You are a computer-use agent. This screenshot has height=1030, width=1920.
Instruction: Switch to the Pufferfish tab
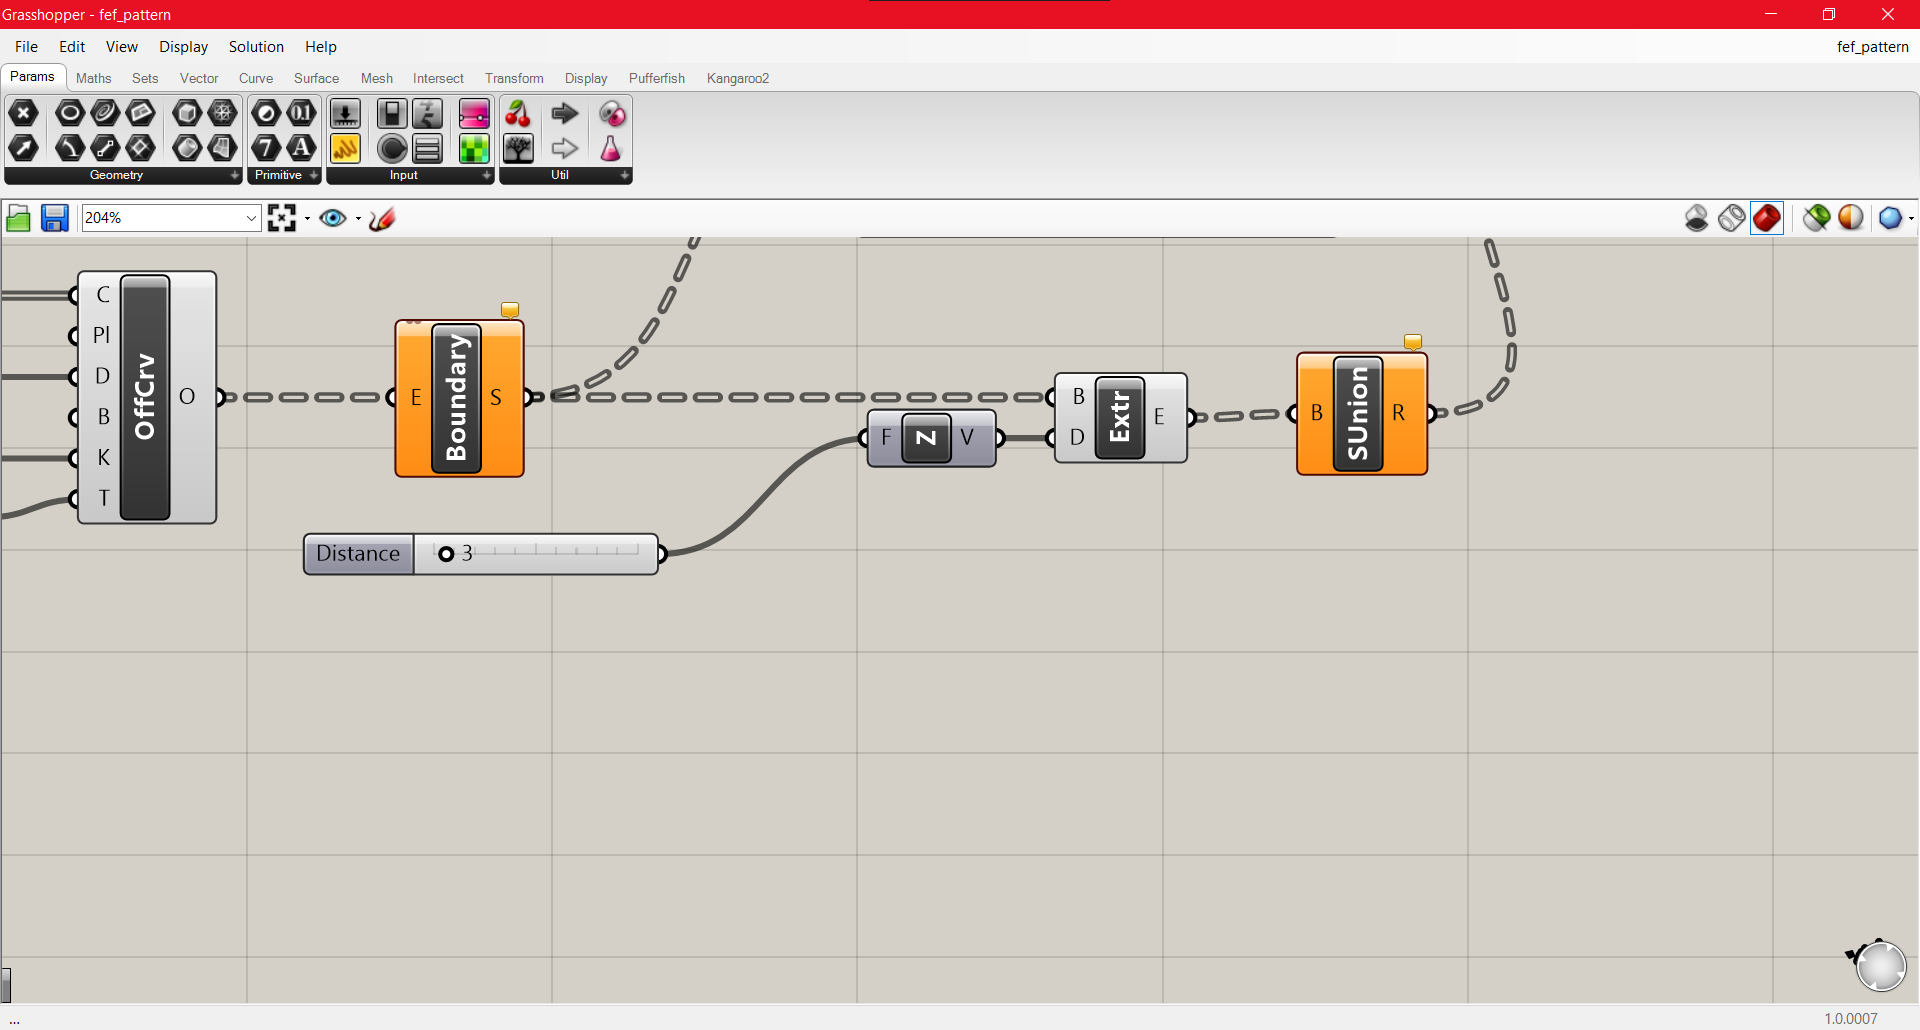point(656,78)
